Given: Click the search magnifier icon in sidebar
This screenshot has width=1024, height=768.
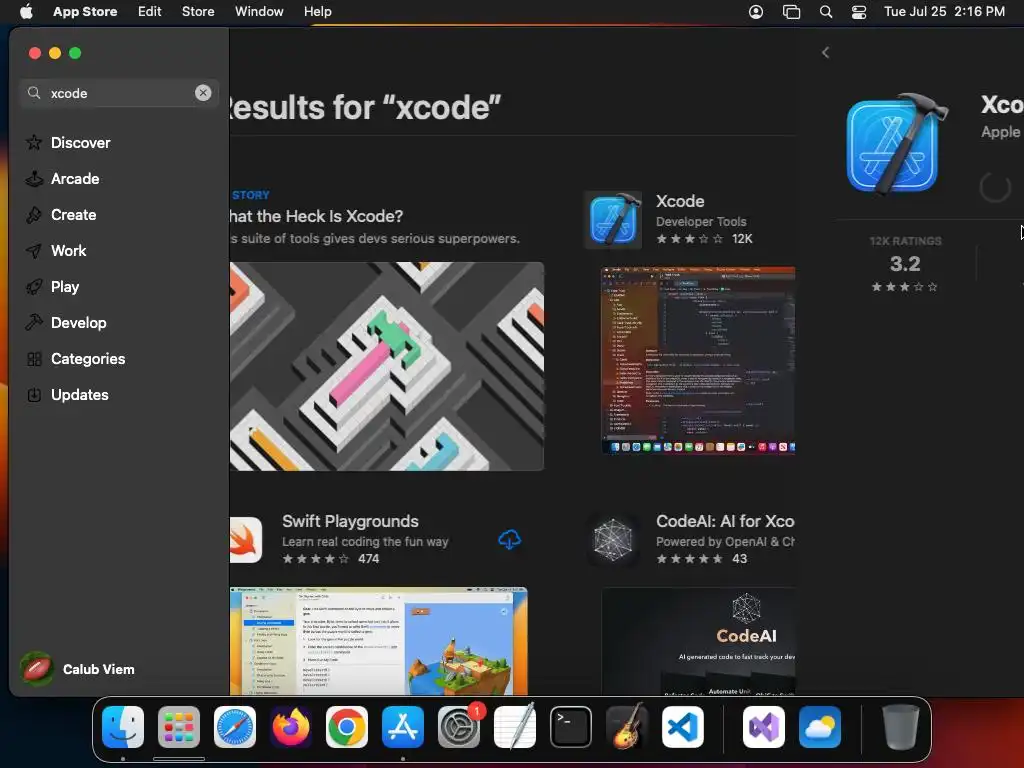Looking at the screenshot, I should (34, 93).
